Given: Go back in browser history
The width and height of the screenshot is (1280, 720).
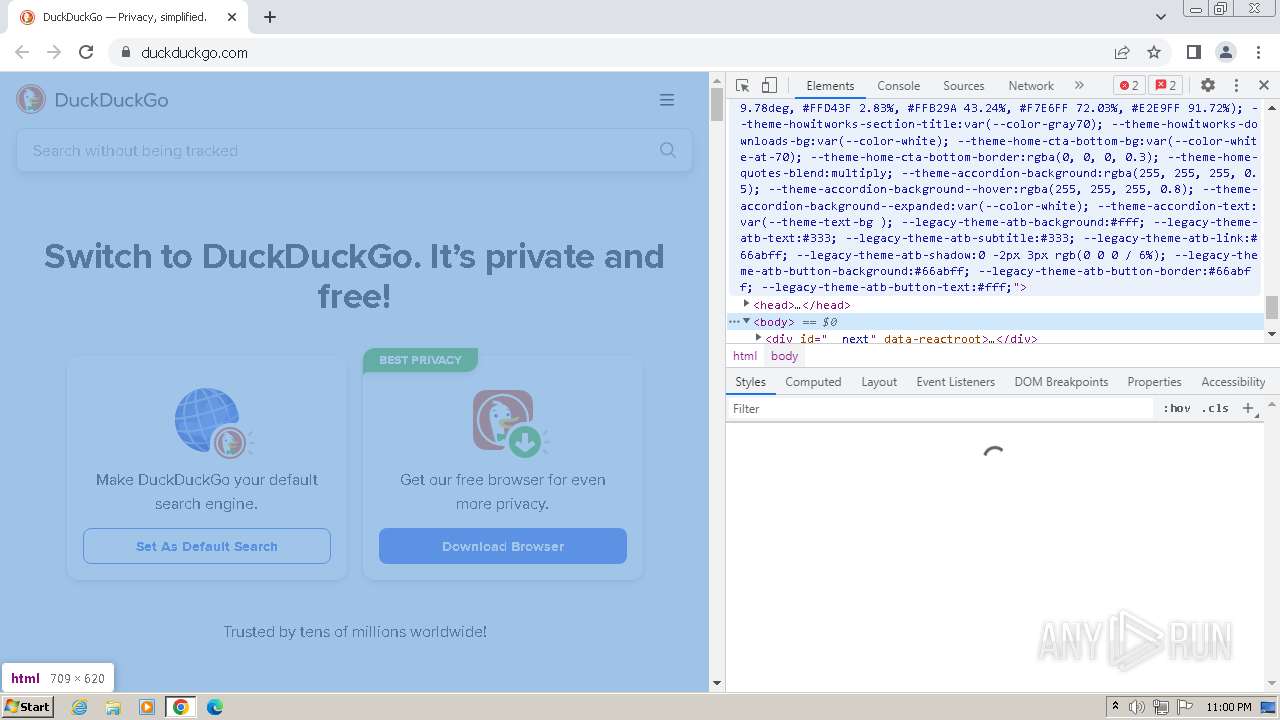Looking at the screenshot, I should 22,52.
